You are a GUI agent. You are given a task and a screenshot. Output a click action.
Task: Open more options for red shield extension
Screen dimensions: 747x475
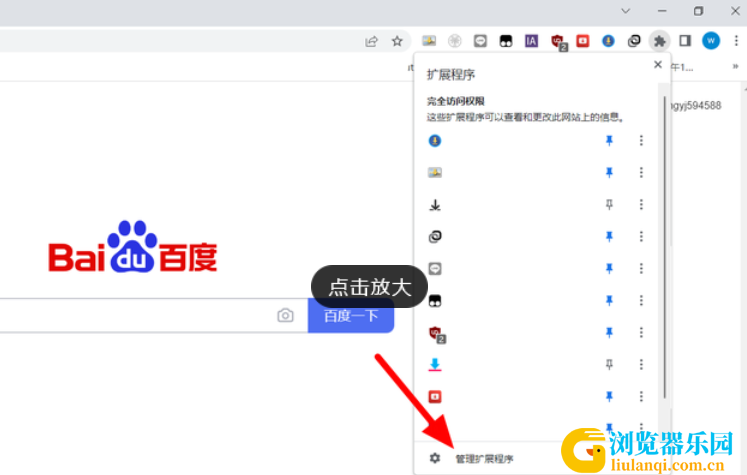tap(641, 333)
